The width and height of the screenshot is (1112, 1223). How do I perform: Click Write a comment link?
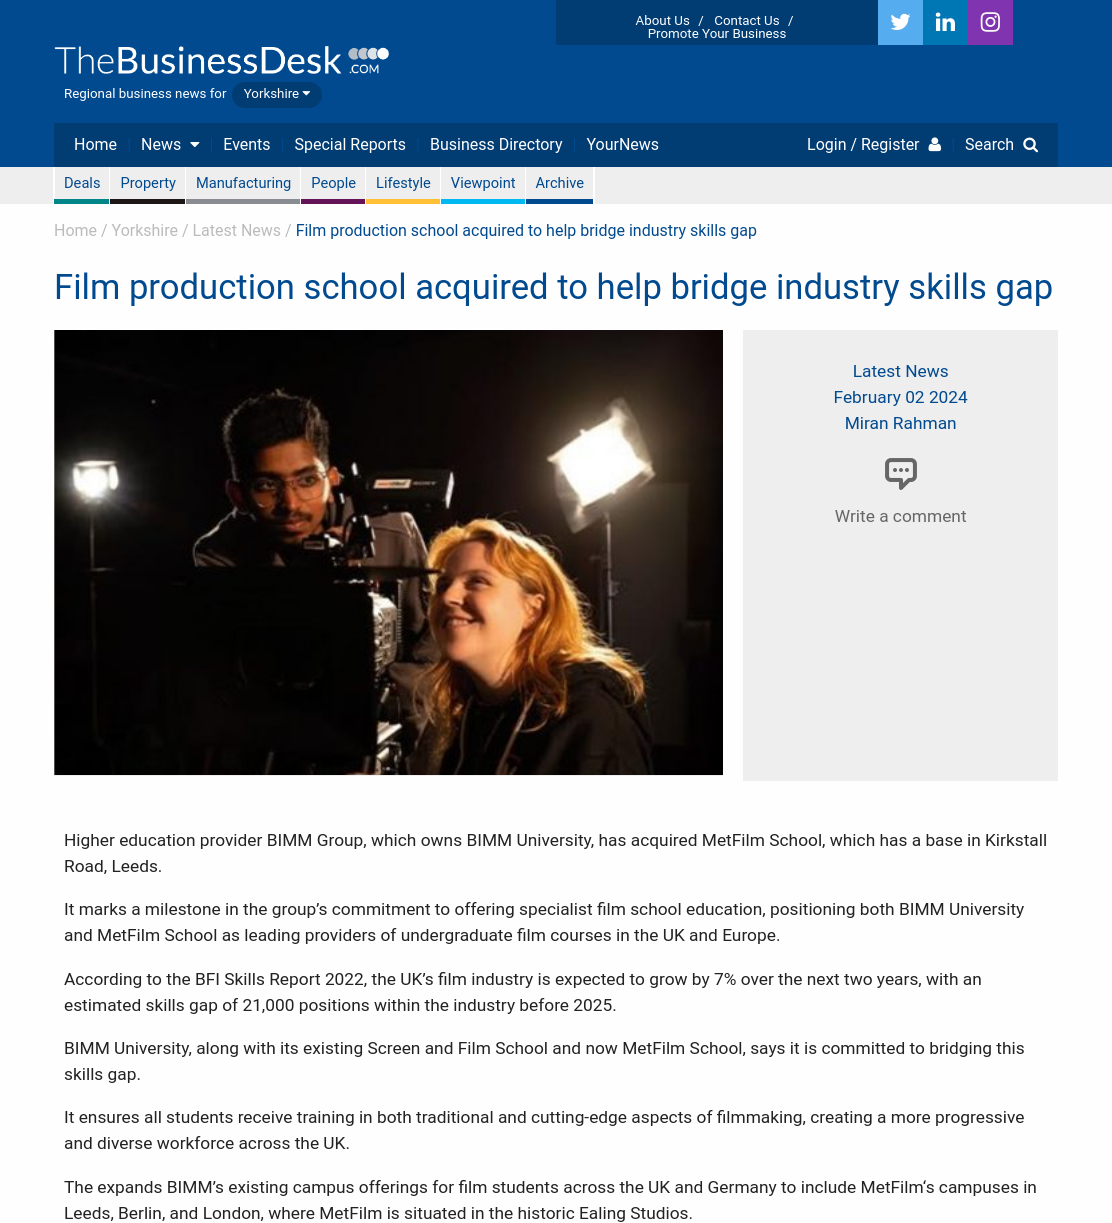900,517
